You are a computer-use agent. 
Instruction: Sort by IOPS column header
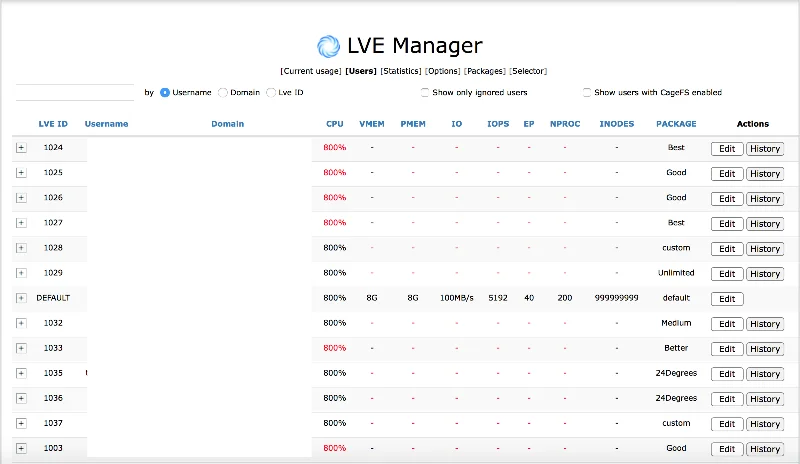tap(498, 124)
